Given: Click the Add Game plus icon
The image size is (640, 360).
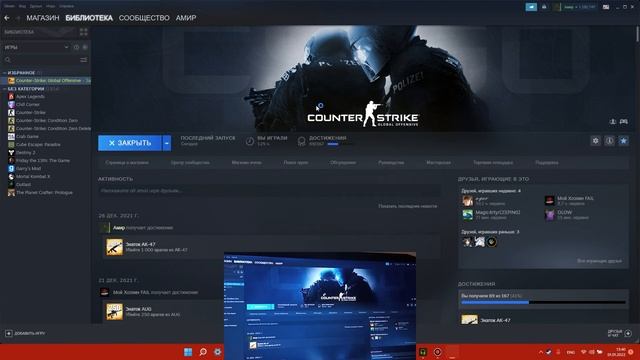Looking at the screenshot, I should tap(9, 333).
